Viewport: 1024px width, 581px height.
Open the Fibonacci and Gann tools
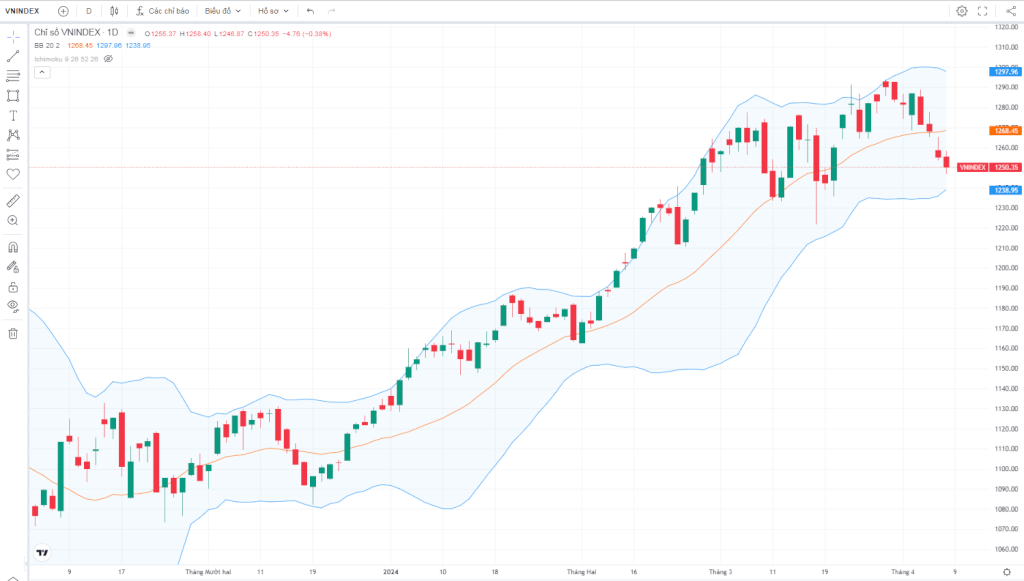pos(13,76)
